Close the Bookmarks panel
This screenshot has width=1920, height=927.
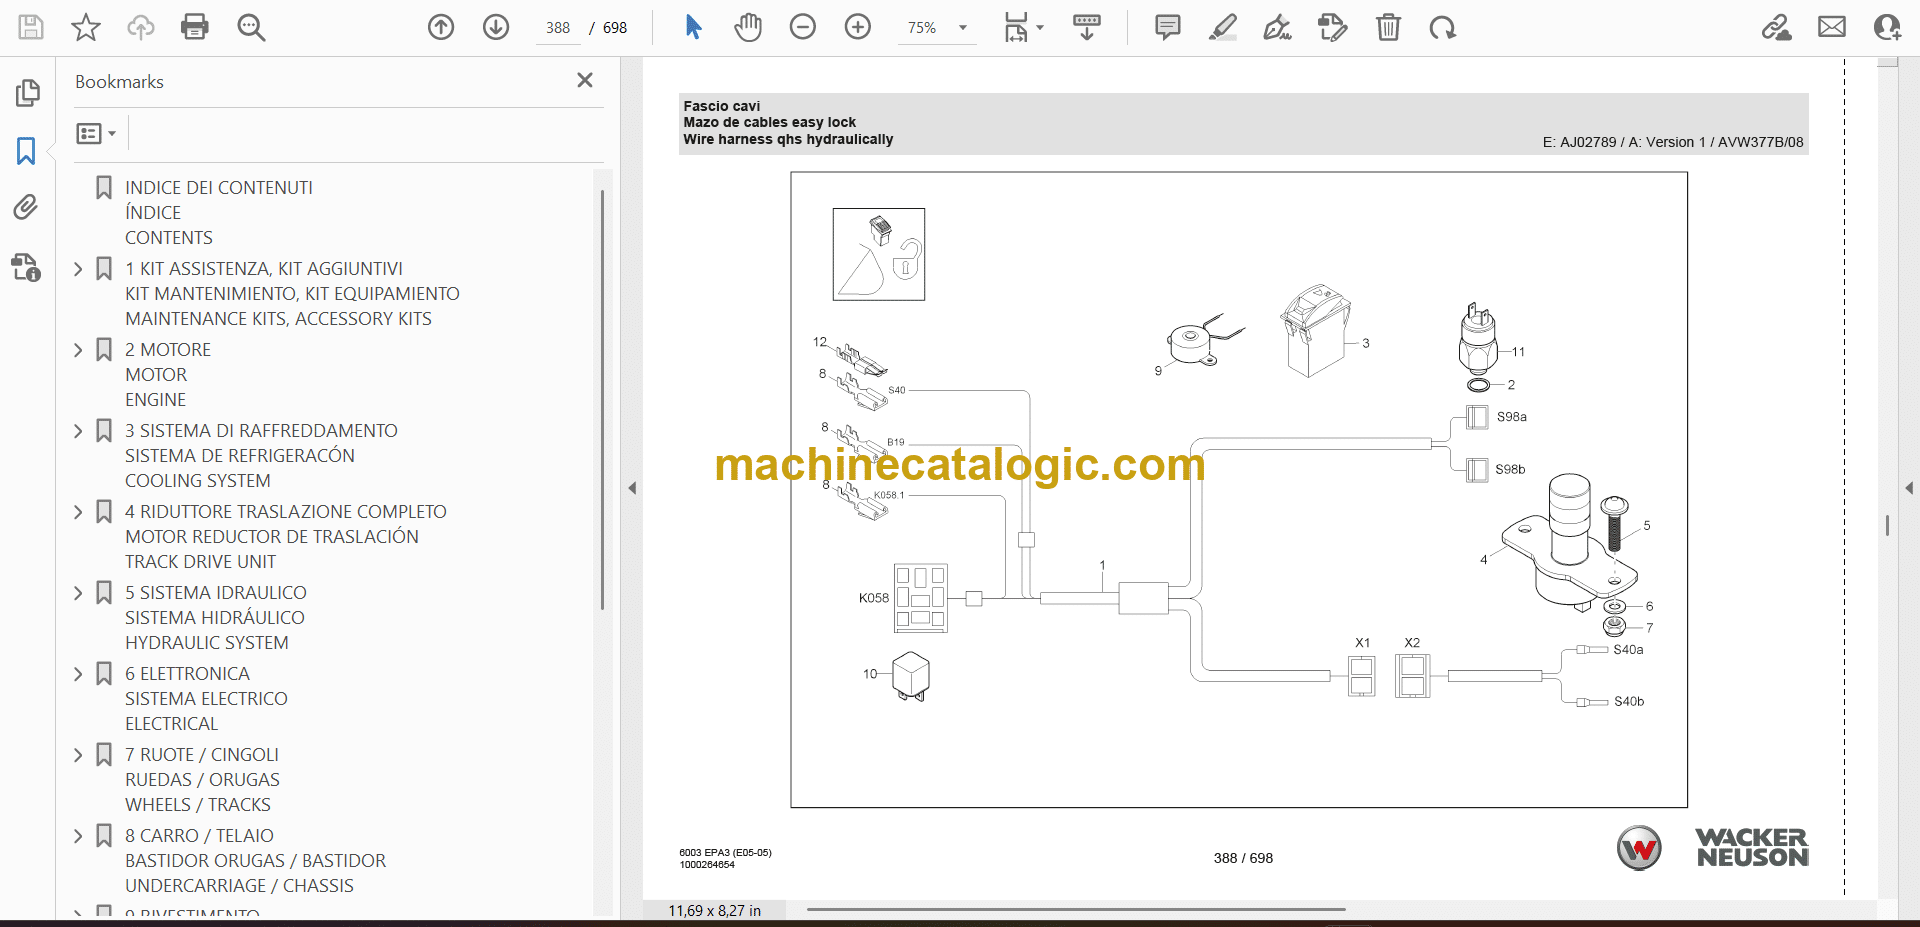(585, 80)
